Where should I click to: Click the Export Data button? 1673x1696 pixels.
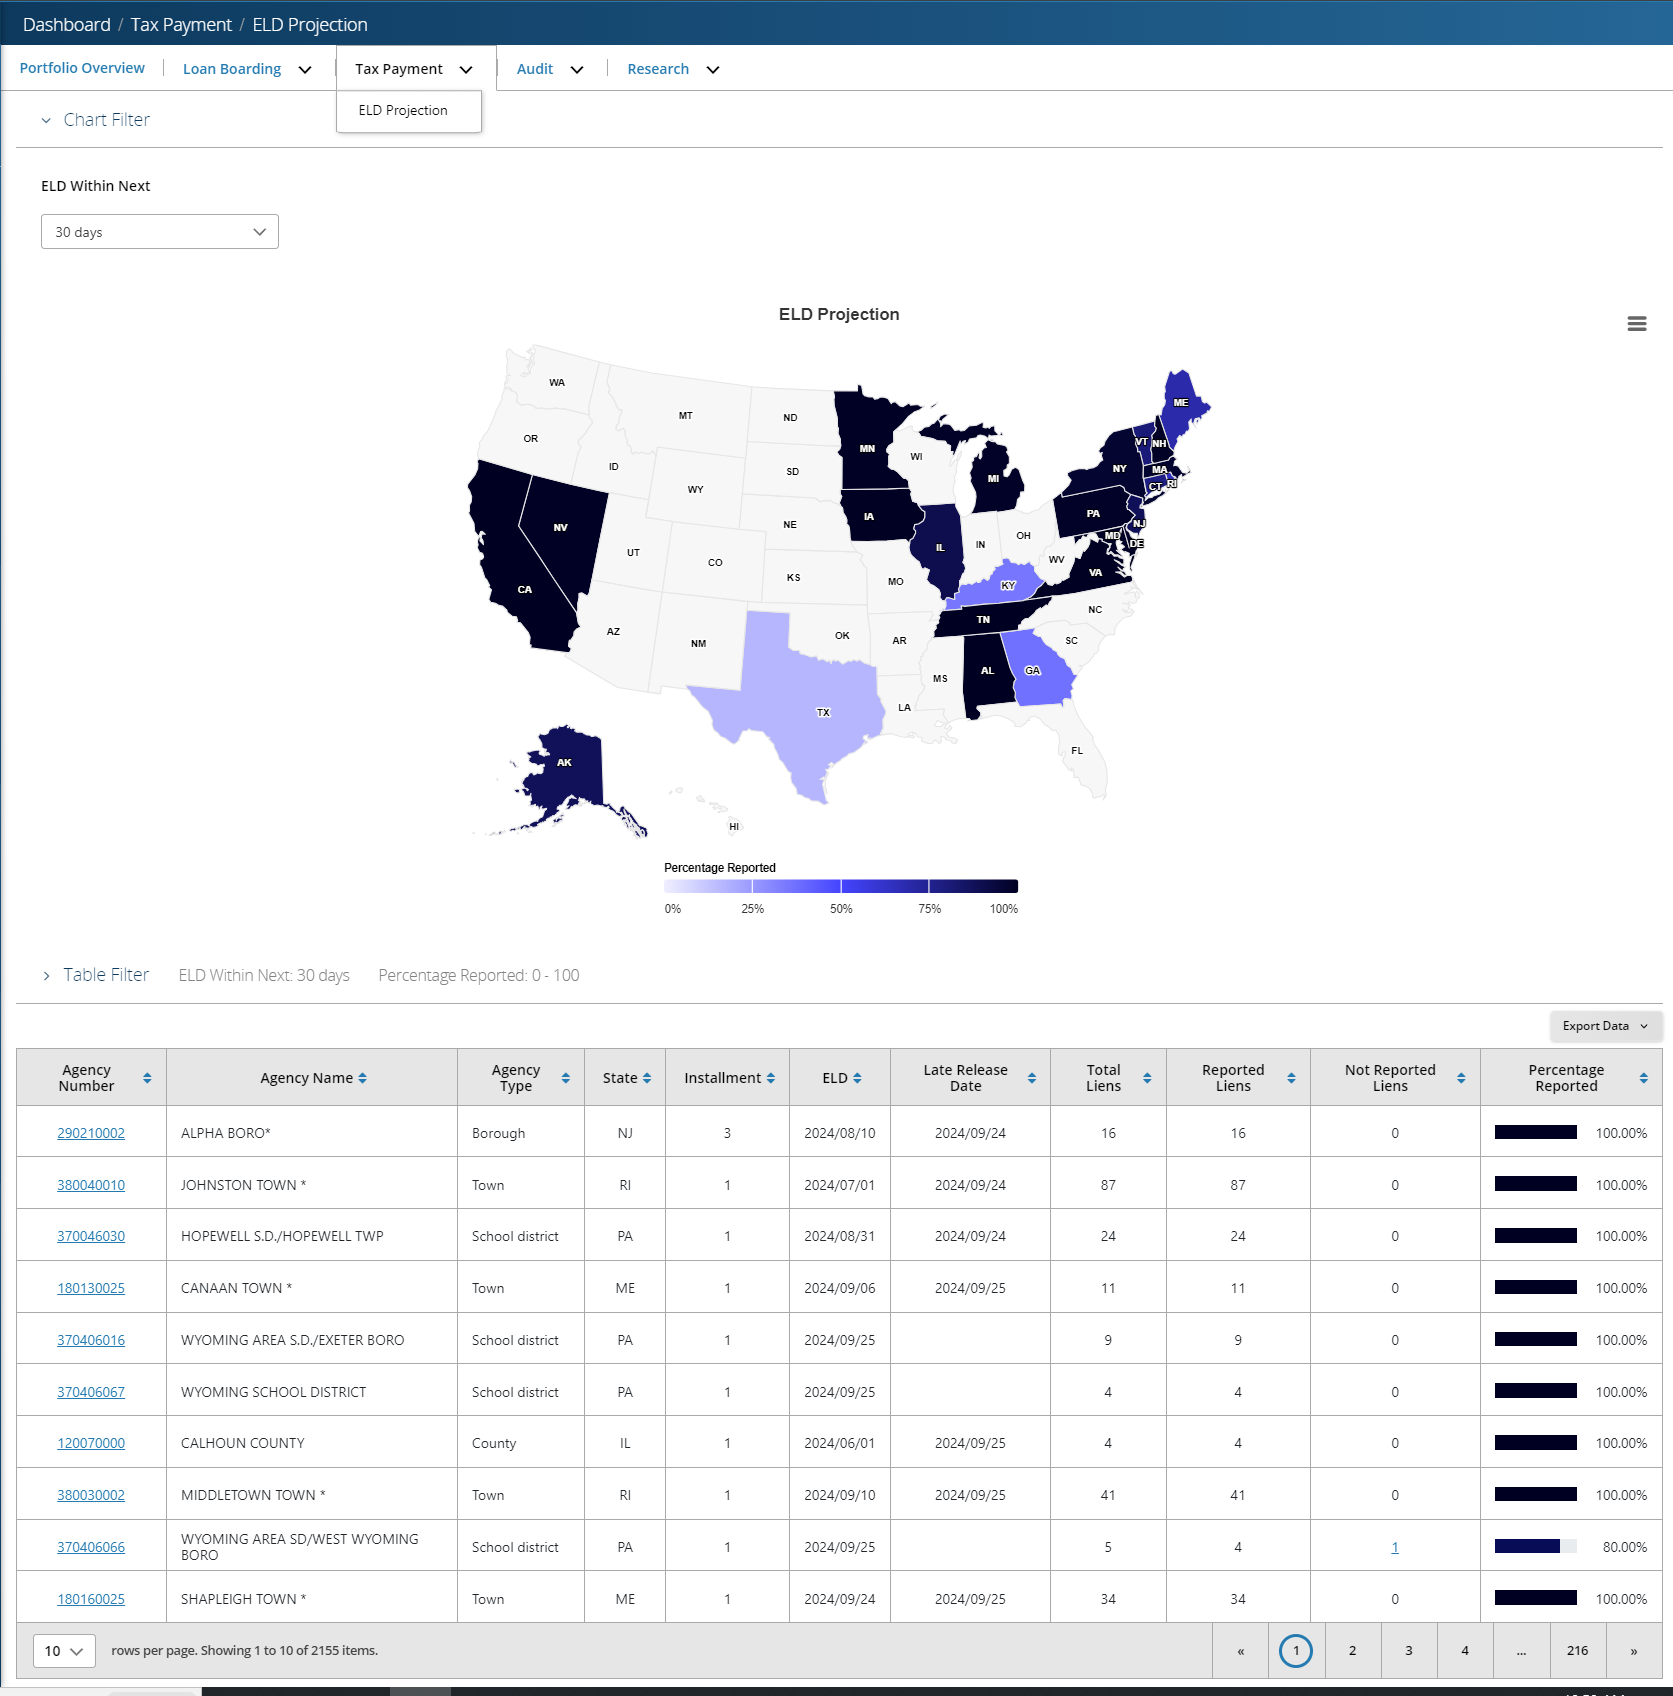(x=1603, y=1026)
